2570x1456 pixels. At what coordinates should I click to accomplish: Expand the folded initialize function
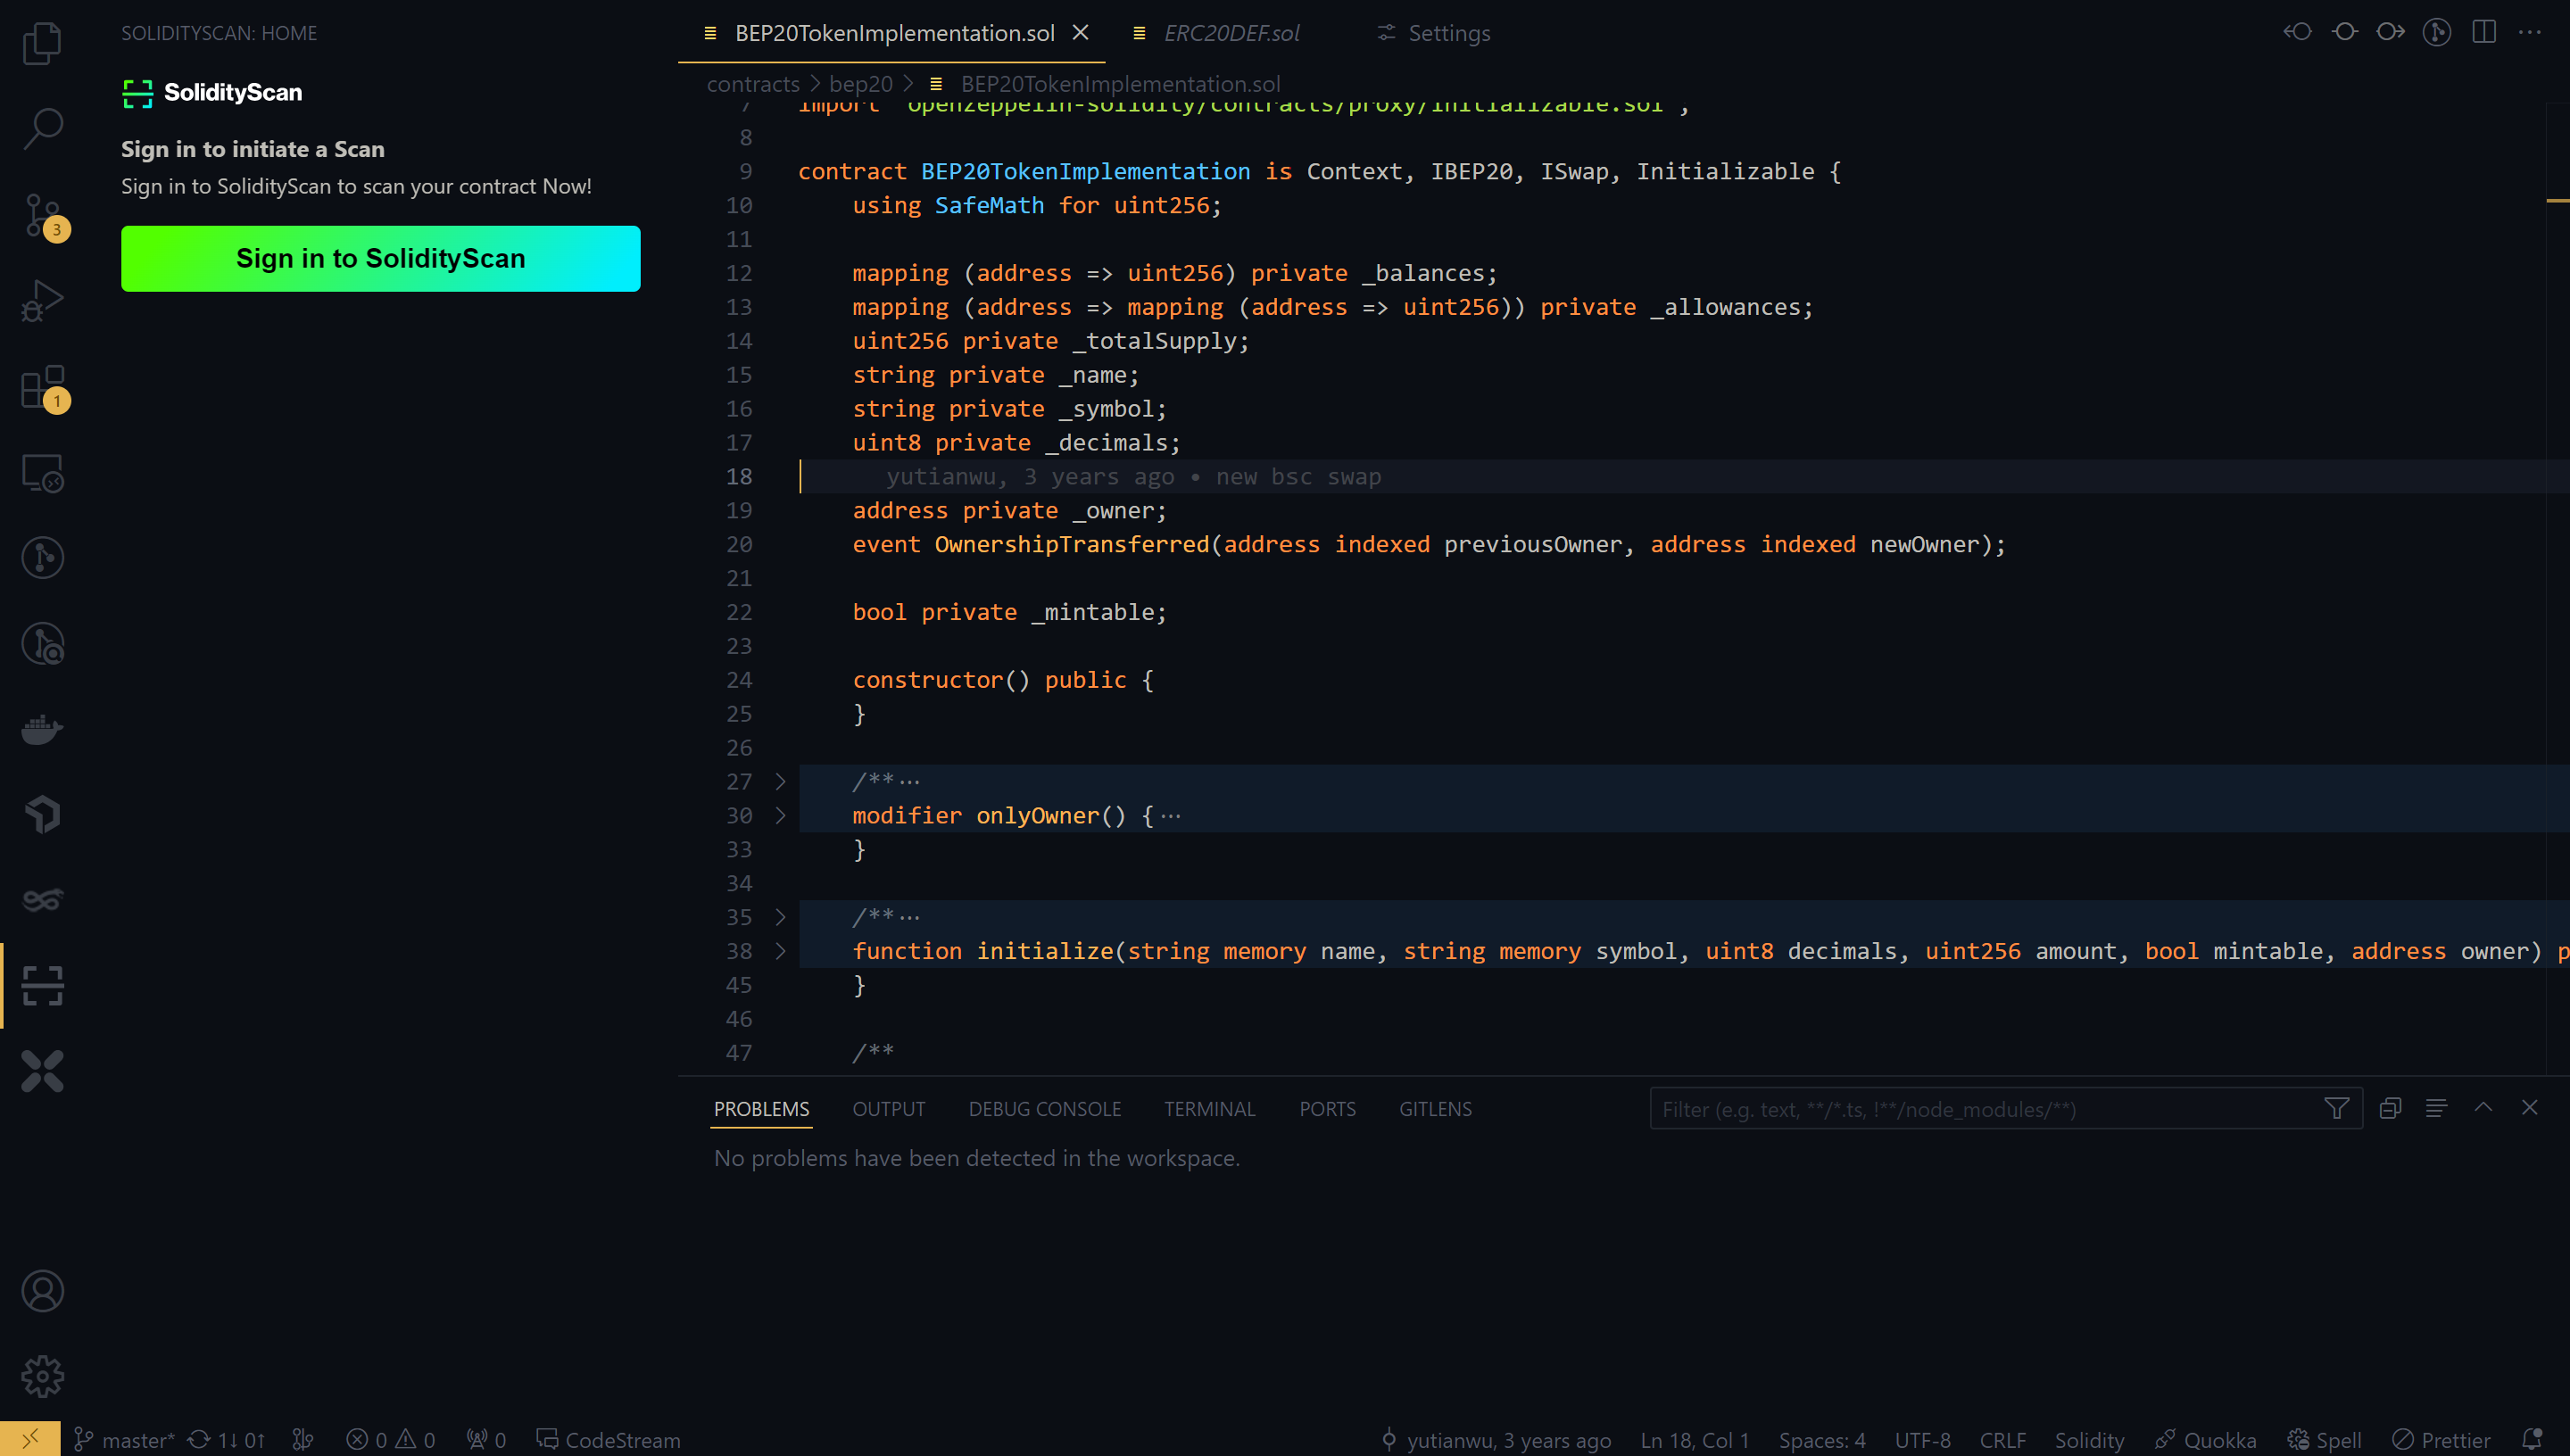[x=780, y=951]
